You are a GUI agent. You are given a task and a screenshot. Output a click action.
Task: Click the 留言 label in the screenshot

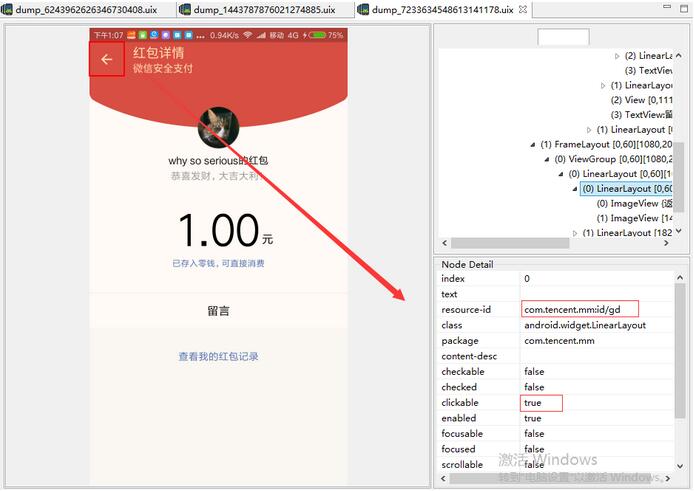click(x=218, y=311)
